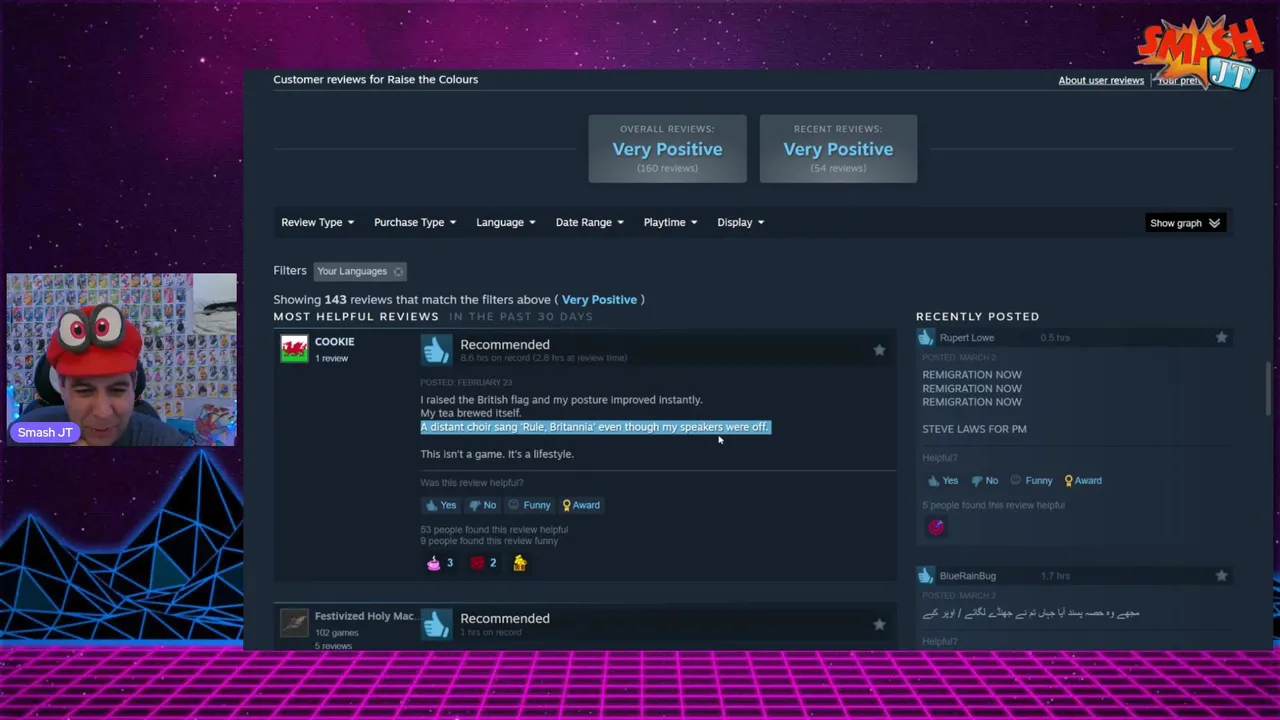Click Rupert Lowe's avatar icon
Image resolution: width=1280 pixels, height=720 pixels.
[x=925, y=338]
